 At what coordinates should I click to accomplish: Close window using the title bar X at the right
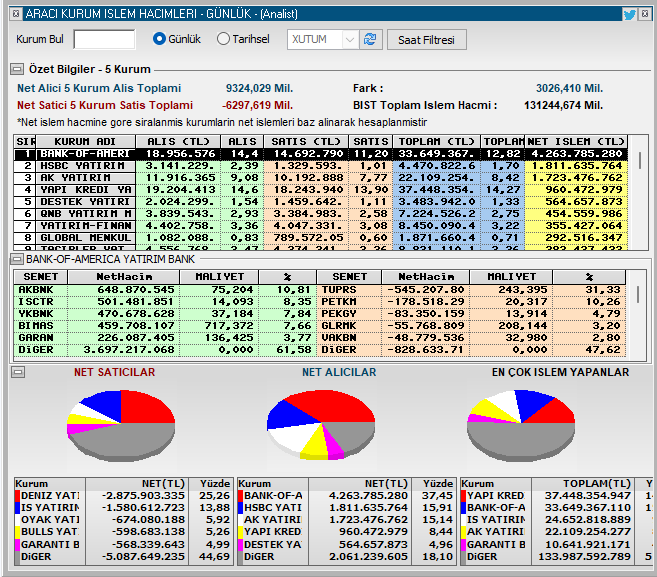click(x=645, y=14)
